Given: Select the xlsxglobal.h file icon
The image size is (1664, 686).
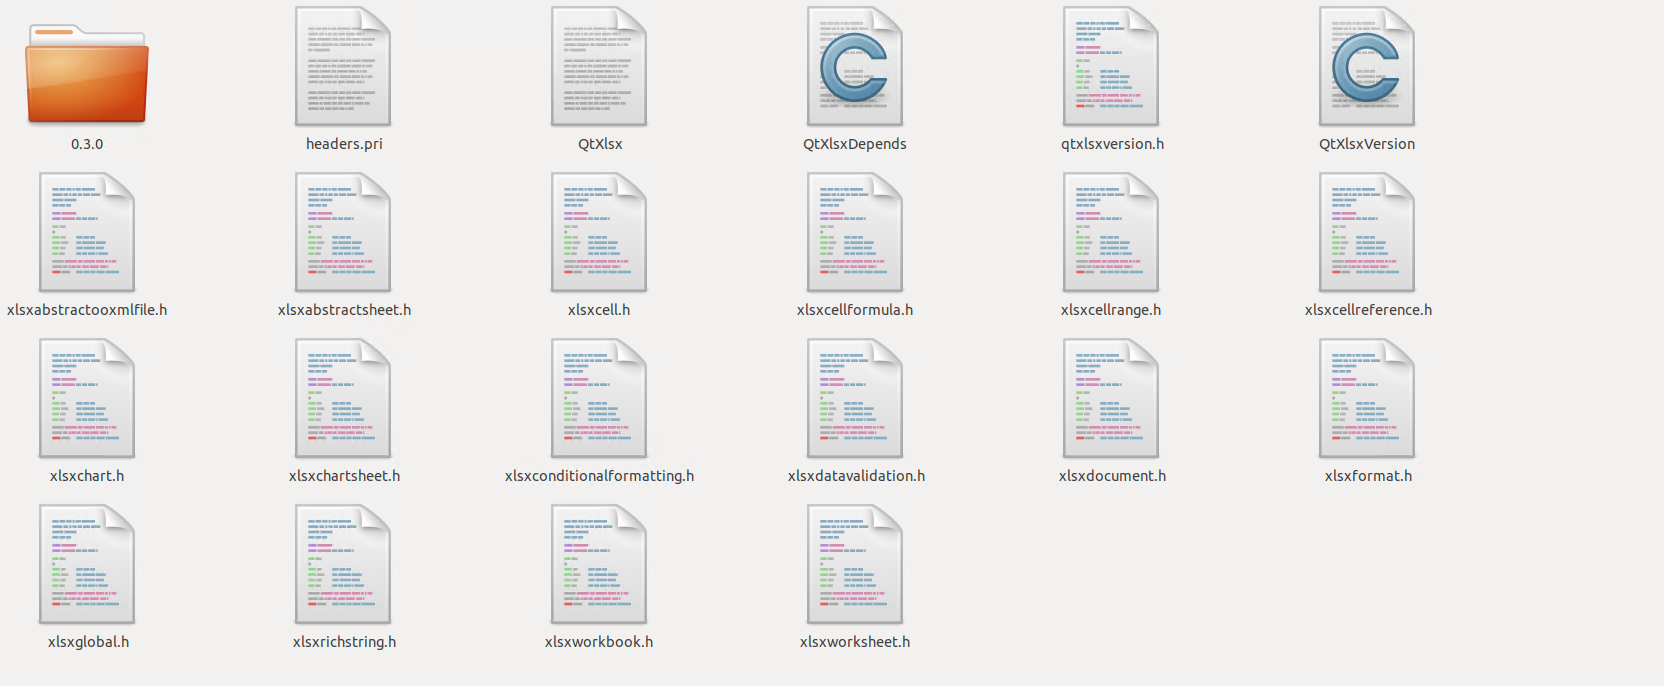Looking at the screenshot, I should pyautogui.click(x=87, y=564).
